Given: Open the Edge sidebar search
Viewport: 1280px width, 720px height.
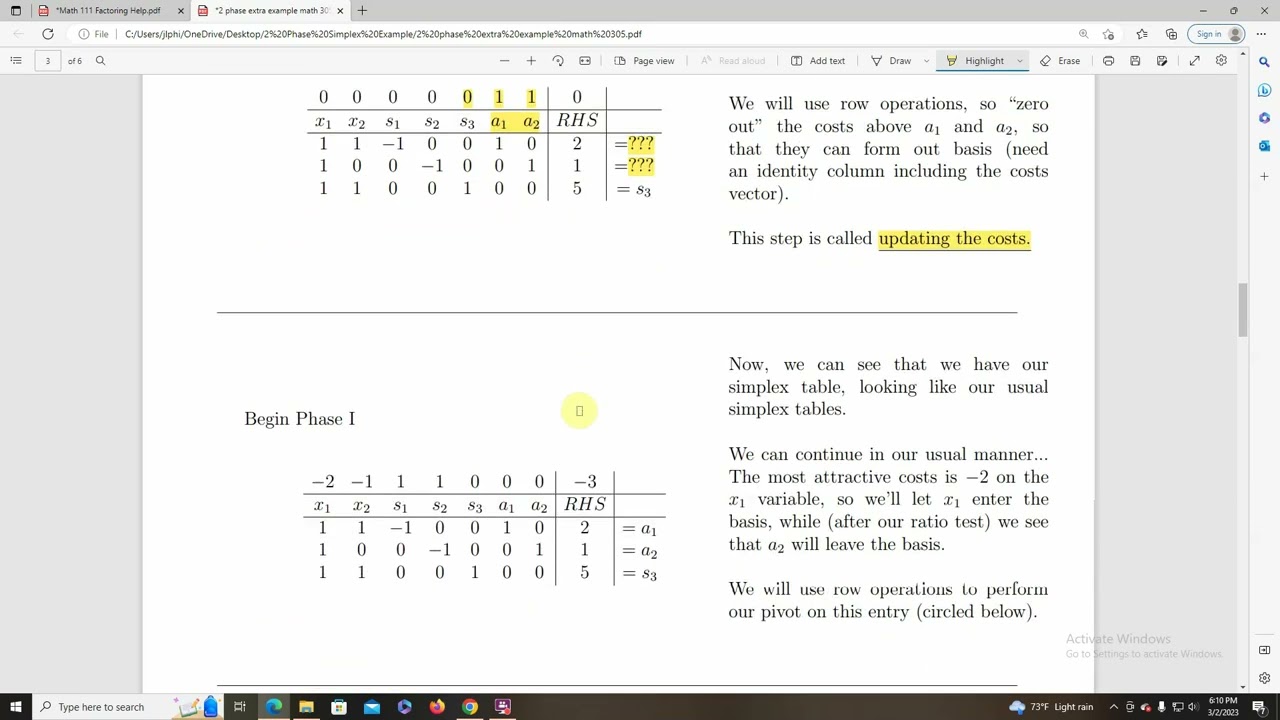Looking at the screenshot, I should (x=1264, y=62).
